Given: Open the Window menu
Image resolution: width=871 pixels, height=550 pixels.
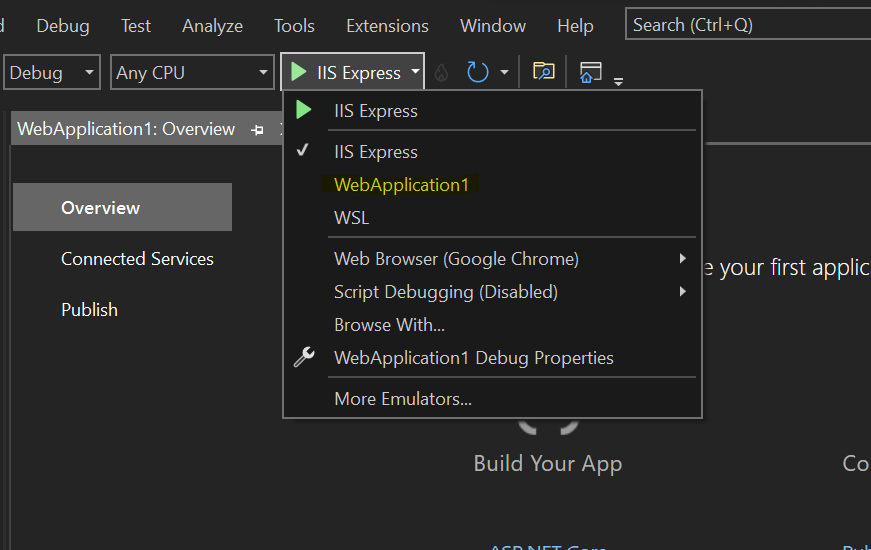Looking at the screenshot, I should click(x=493, y=26).
